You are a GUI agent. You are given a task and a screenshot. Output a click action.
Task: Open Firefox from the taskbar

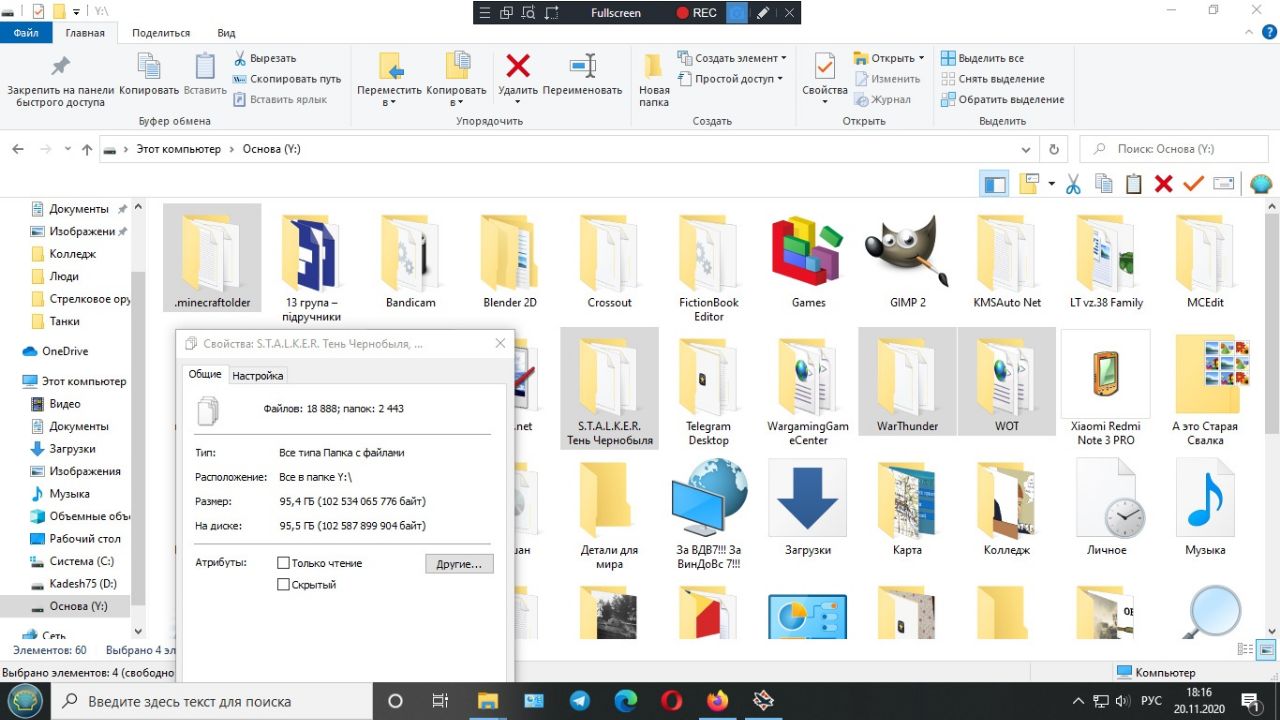(717, 701)
